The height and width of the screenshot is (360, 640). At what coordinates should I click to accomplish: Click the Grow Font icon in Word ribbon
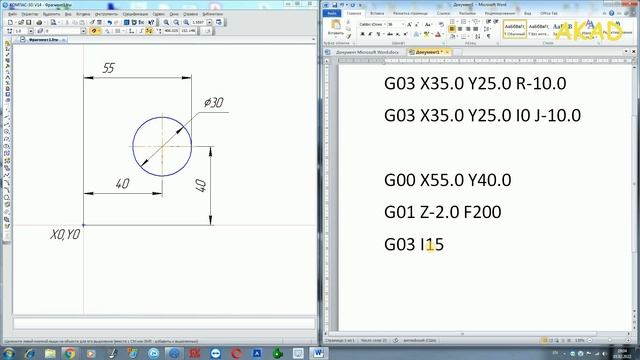pyautogui.click(x=409, y=24)
